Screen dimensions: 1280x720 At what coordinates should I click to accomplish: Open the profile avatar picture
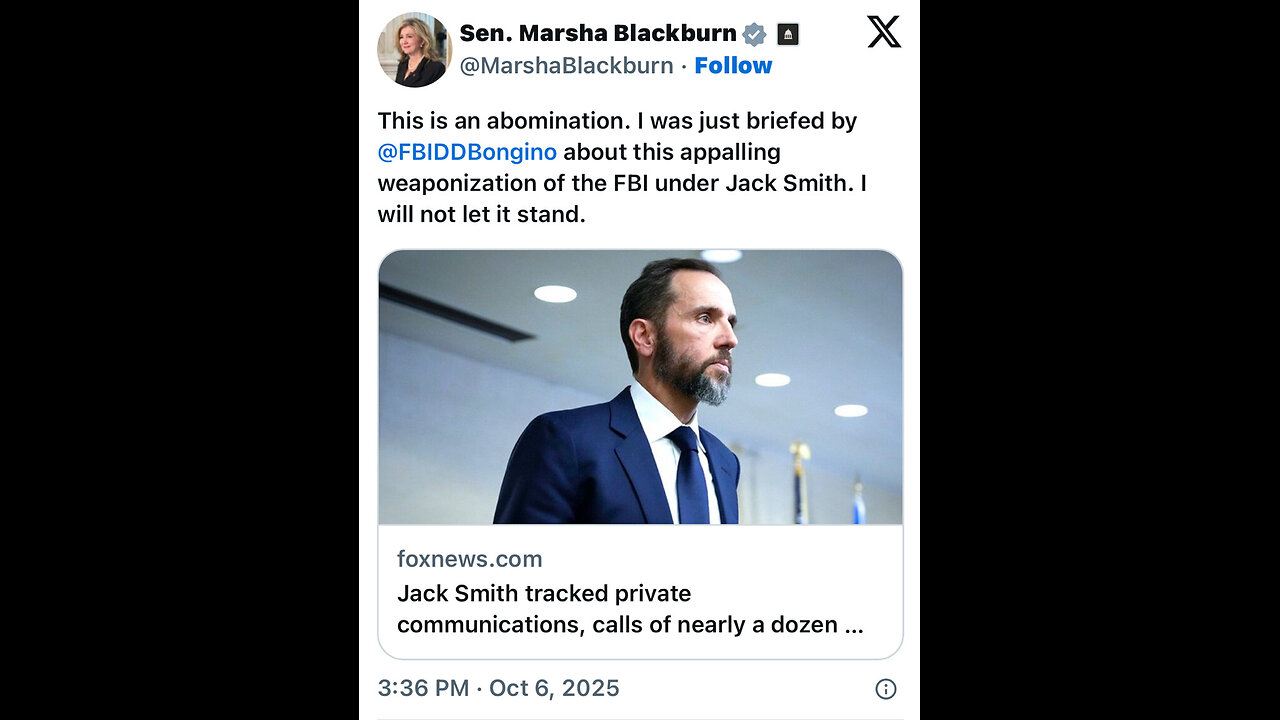[414, 49]
